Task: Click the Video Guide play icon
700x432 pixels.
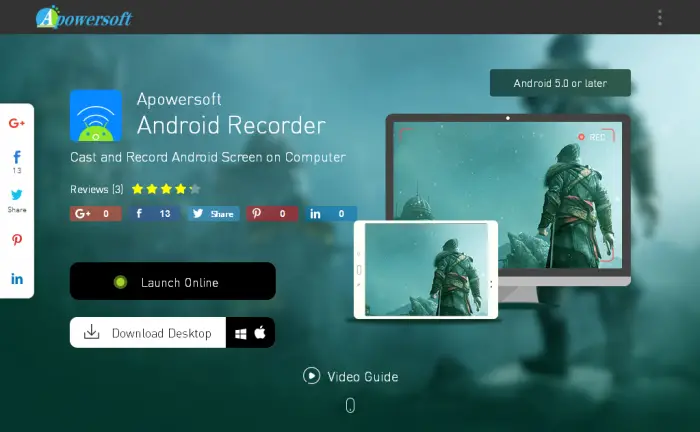Action: coord(311,376)
